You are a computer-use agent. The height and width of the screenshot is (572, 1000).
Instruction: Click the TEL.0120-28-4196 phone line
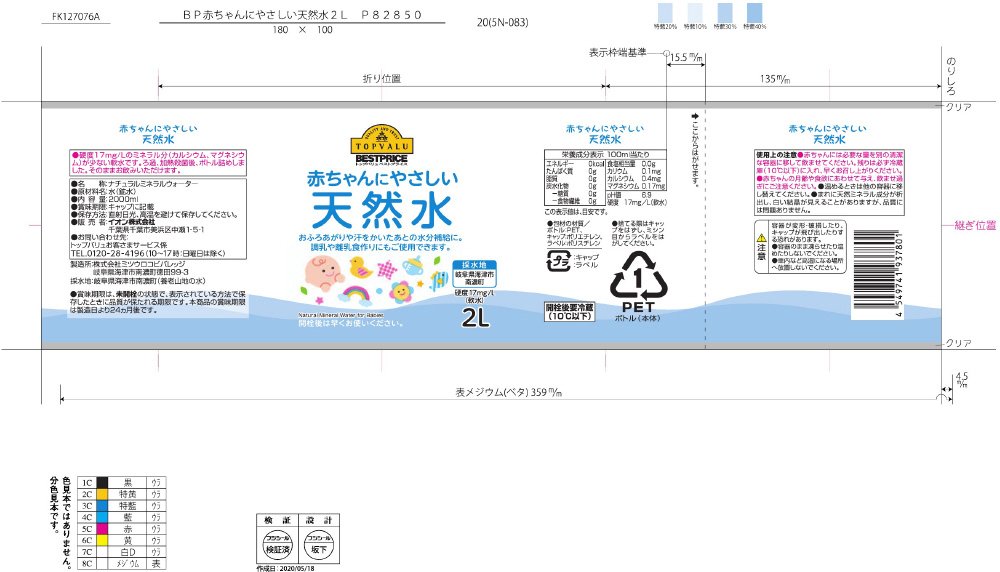coord(147,254)
